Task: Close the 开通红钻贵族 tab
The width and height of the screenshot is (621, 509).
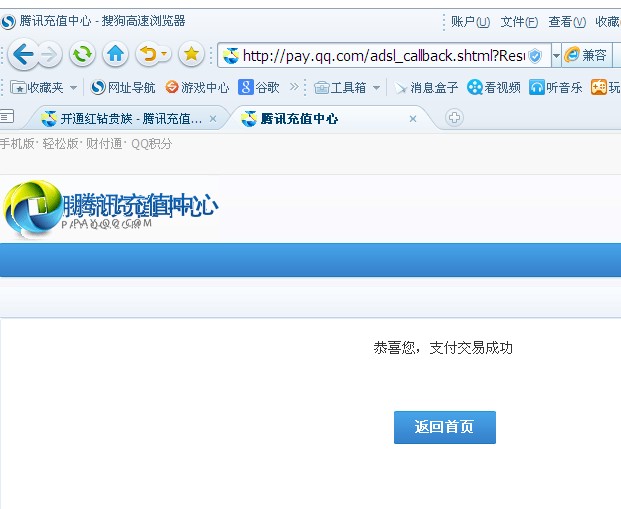Action: [213, 119]
